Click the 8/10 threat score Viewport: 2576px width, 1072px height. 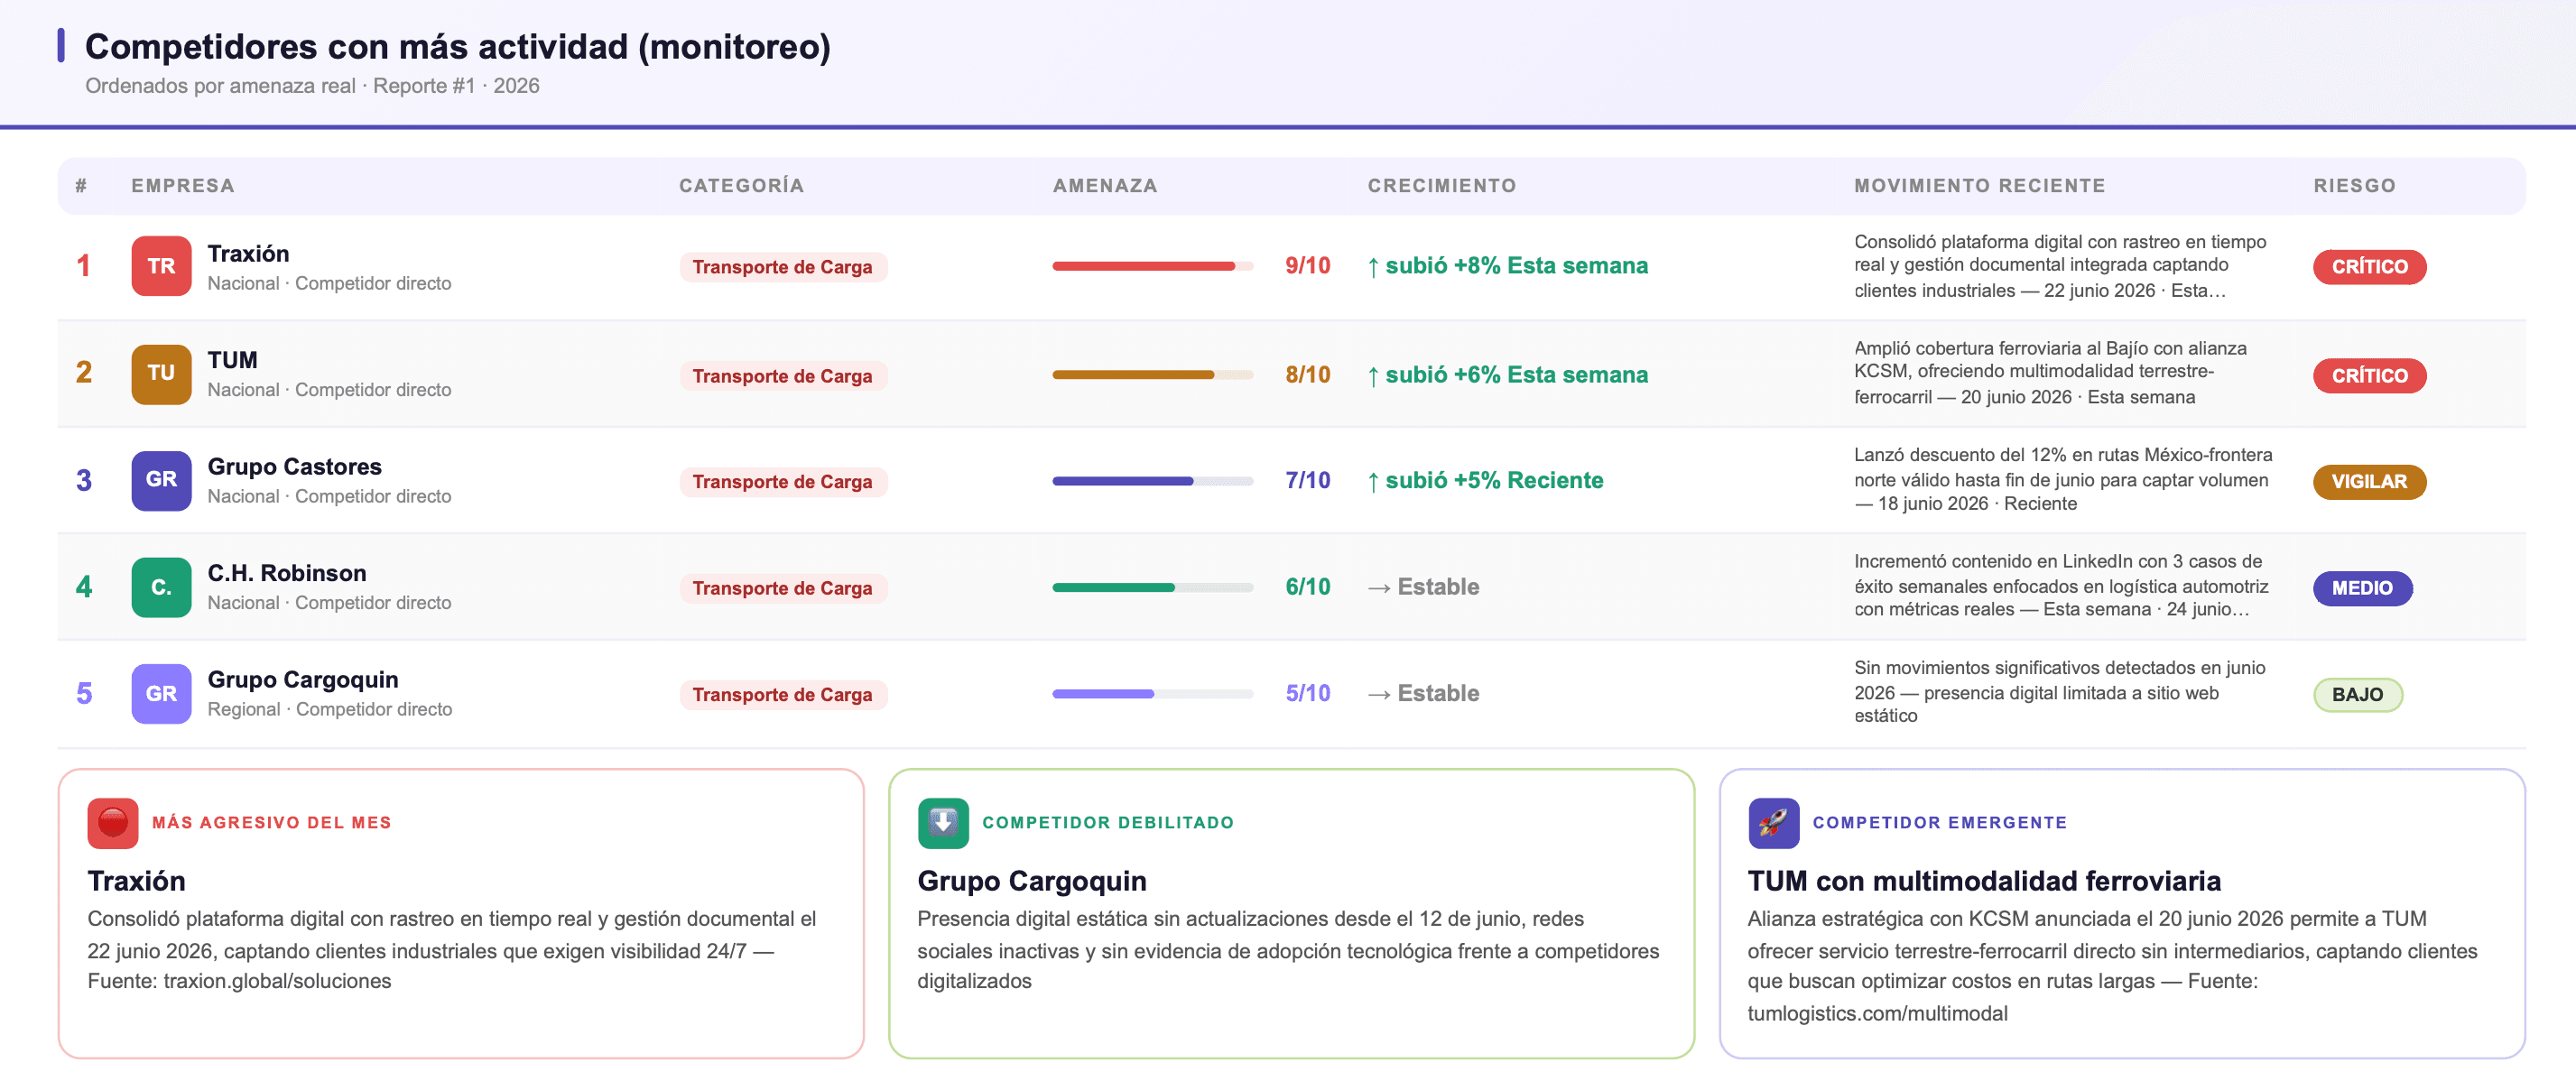(x=1307, y=375)
